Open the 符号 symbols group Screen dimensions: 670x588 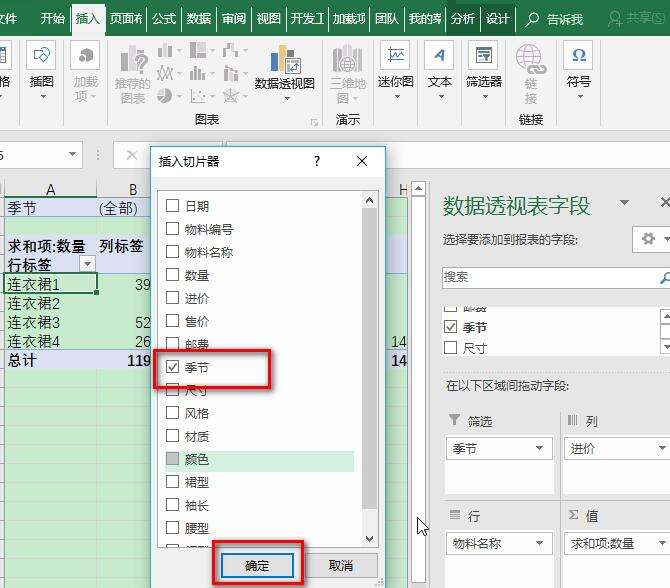tap(579, 71)
